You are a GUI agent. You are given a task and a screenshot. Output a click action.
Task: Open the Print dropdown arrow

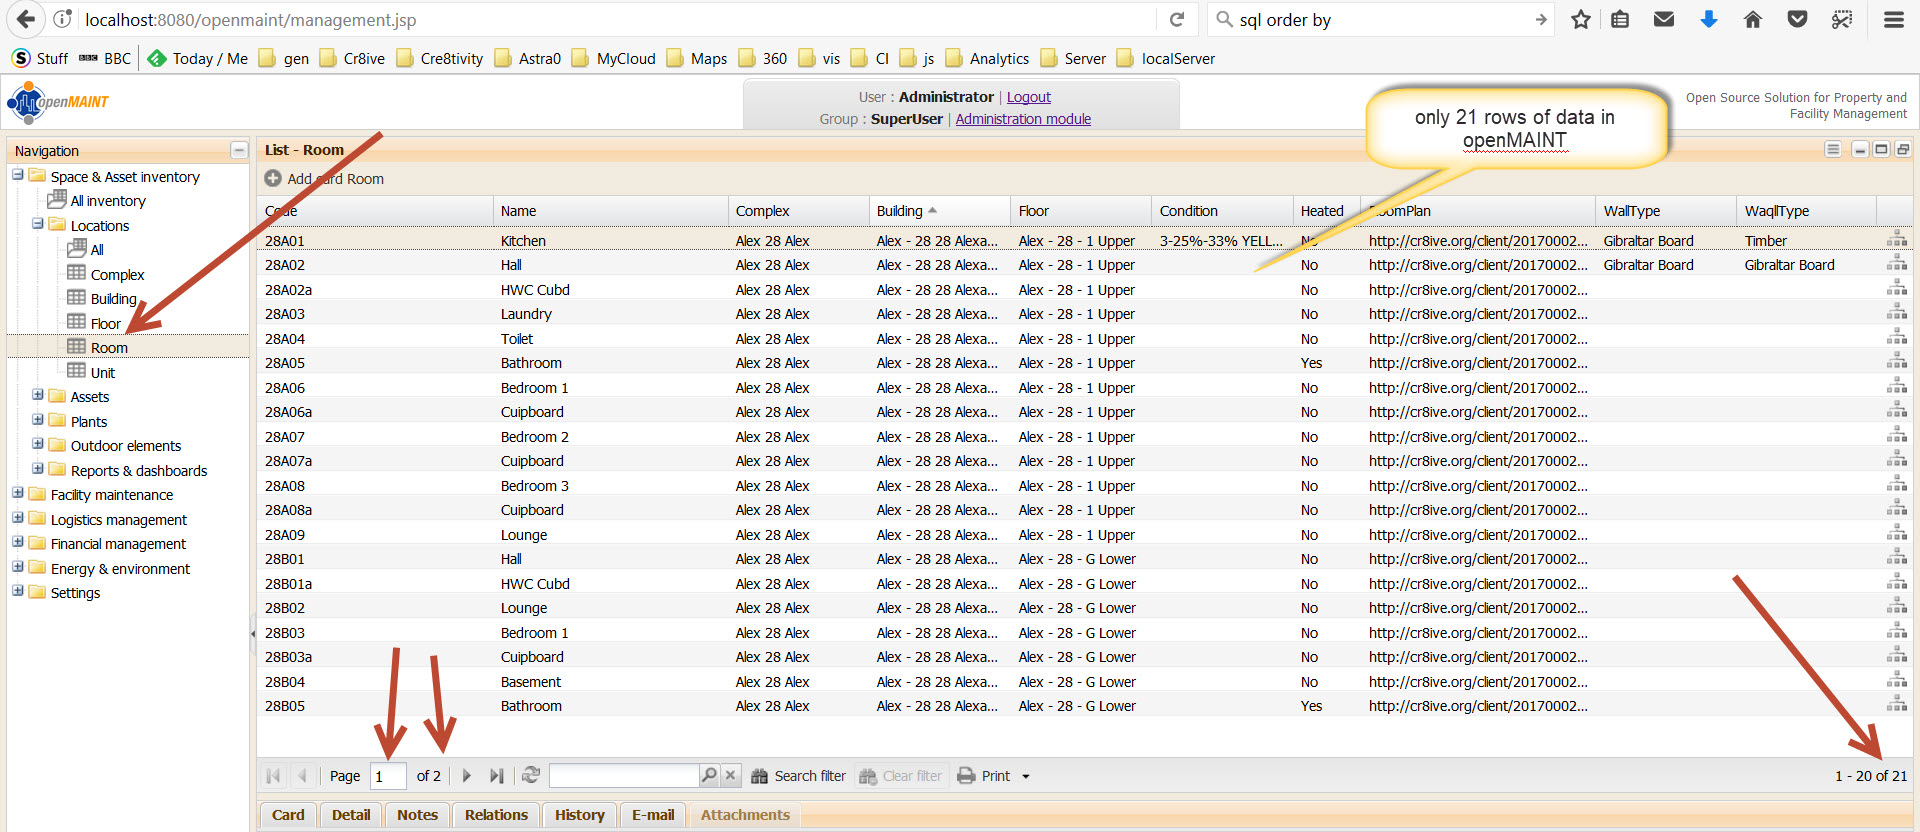click(1026, 777)
